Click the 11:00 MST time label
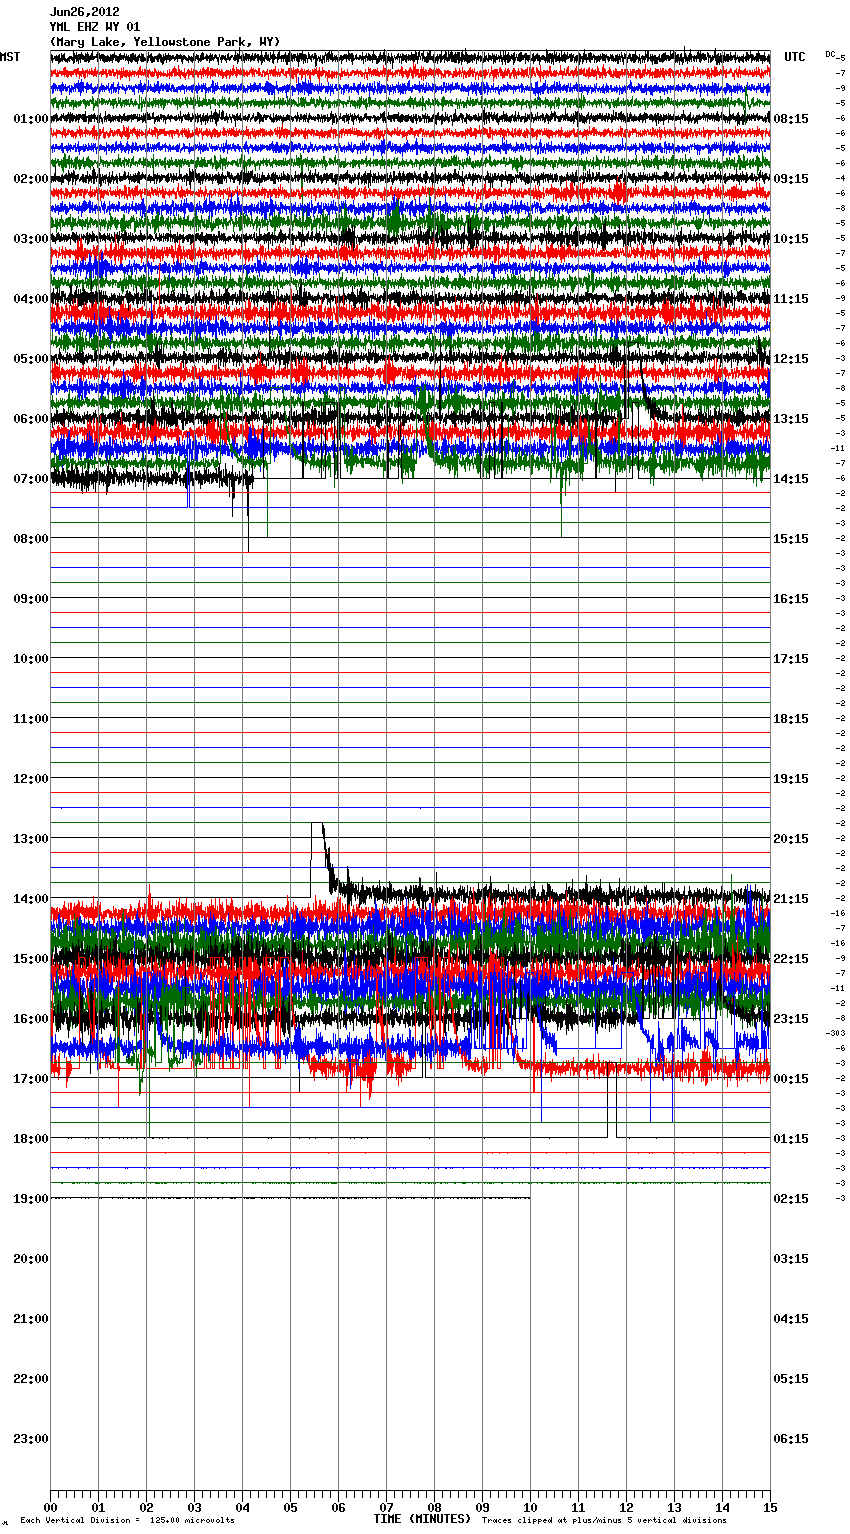 coord(31,719)
